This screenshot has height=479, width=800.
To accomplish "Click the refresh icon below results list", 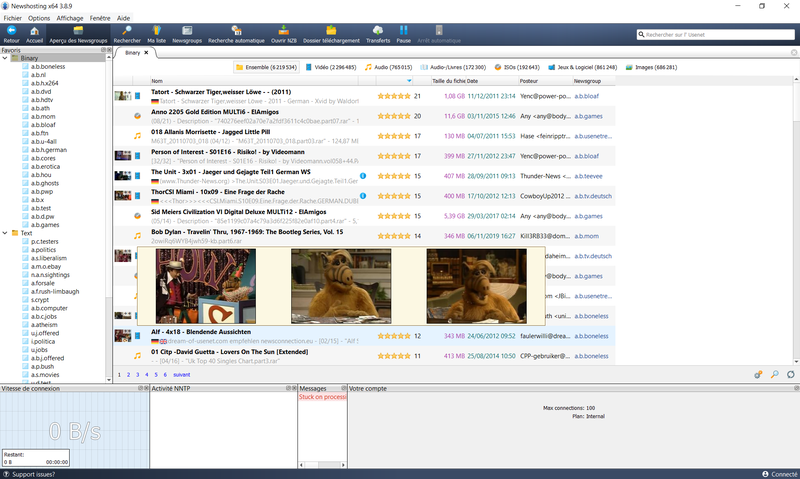I will point(790,374).
